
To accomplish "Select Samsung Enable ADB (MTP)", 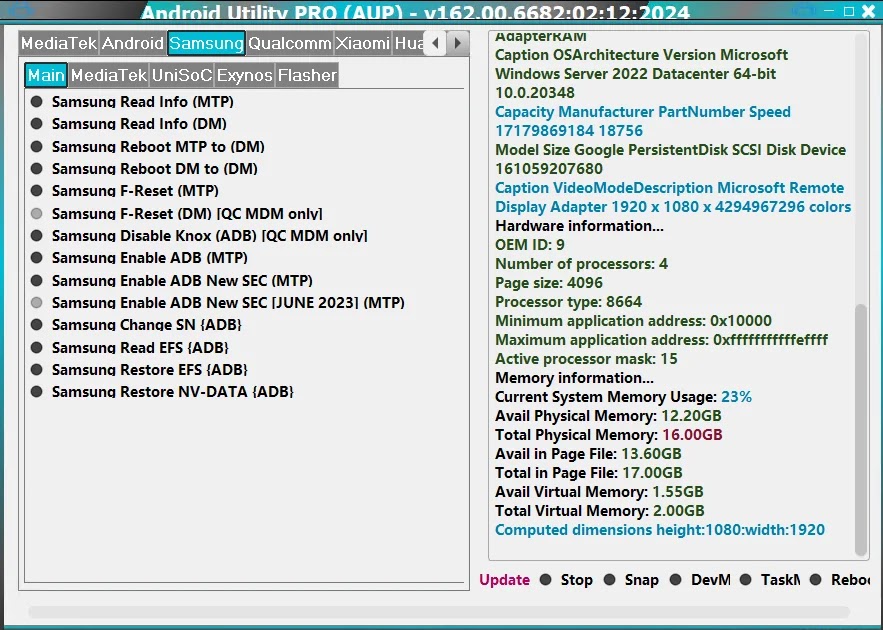I will (140, 258).
